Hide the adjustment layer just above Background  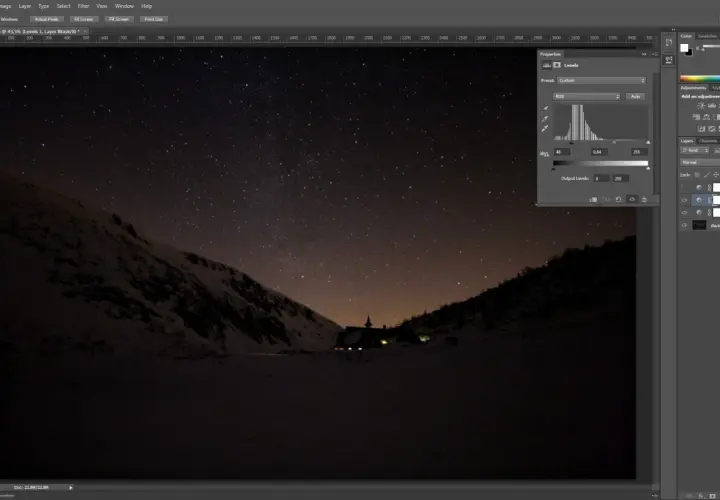click(x=685, y=213)
